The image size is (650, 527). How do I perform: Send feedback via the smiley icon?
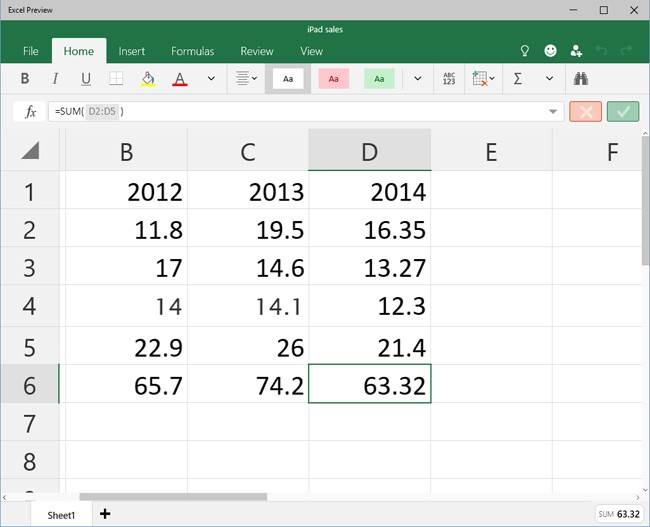[x=550, y=51]
